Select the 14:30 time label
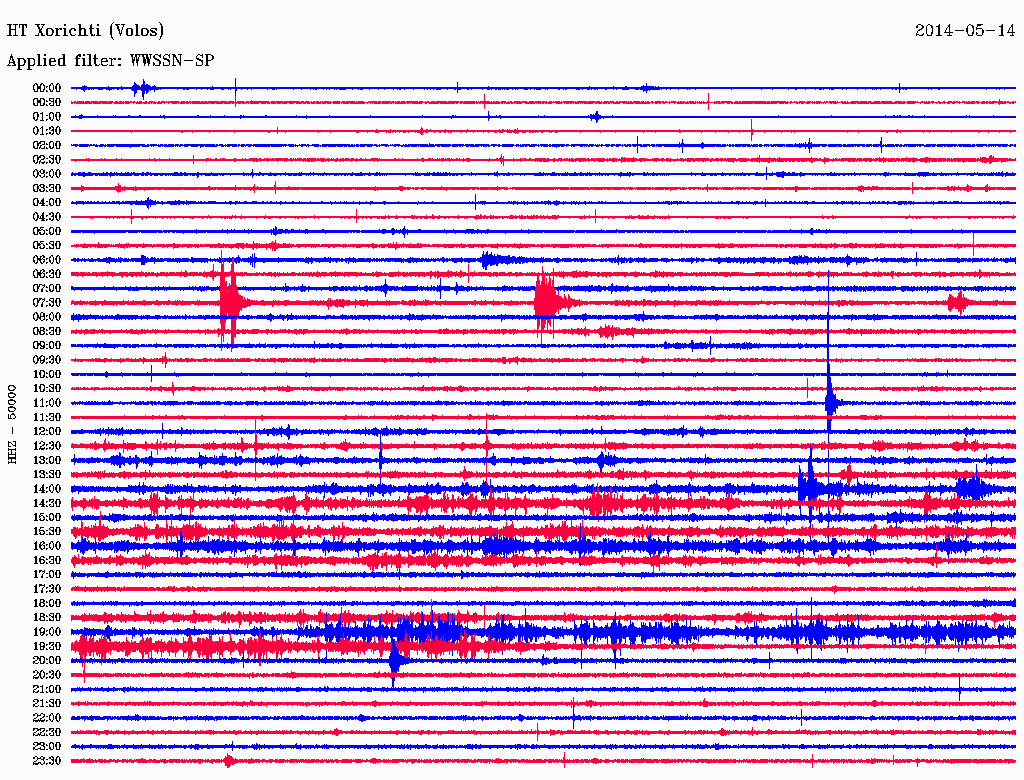The width and height of the screenshot is (1024, 780). (46, 503)
